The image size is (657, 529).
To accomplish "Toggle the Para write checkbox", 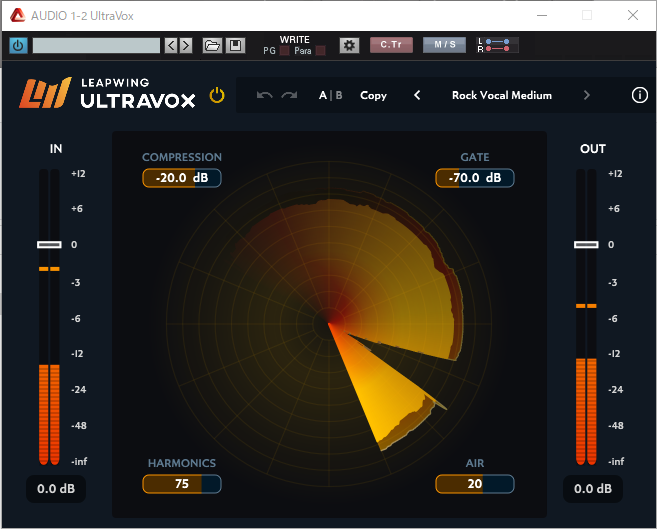I will click(321, 51).
